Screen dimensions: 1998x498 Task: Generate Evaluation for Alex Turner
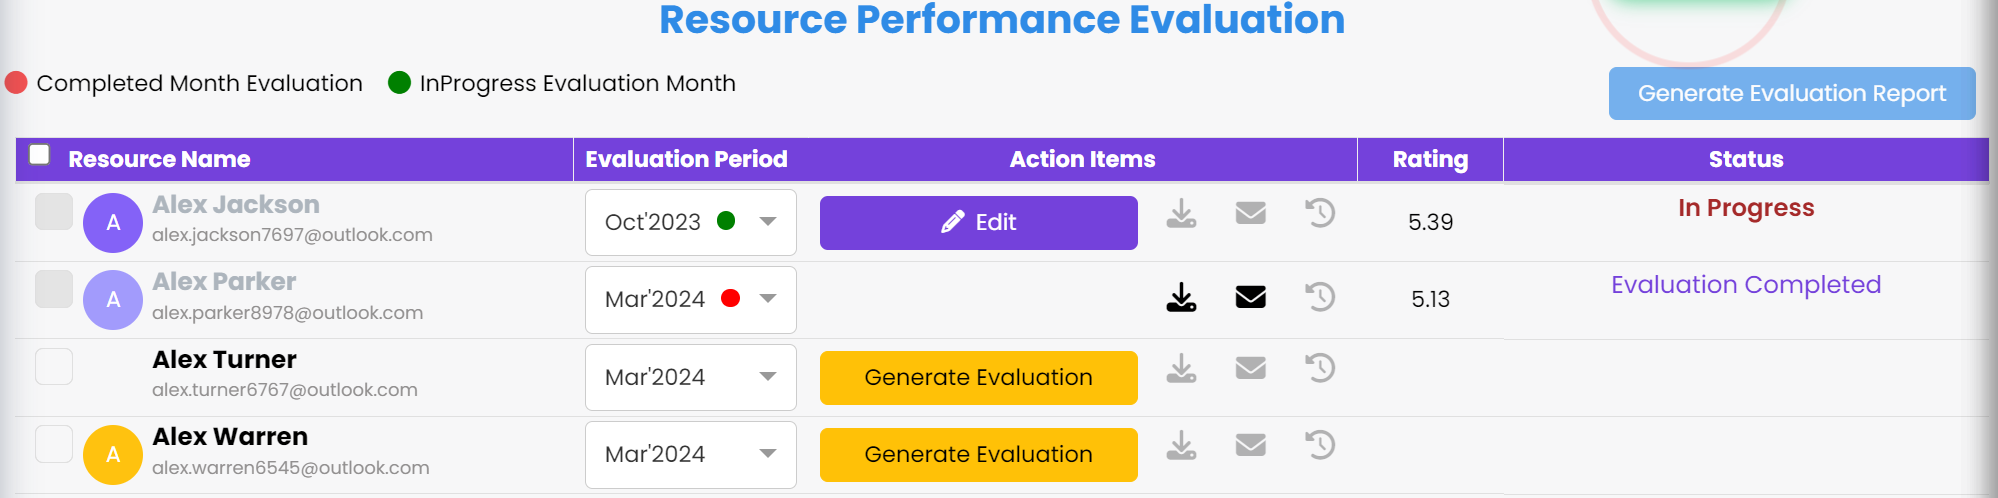(x=979, y=377)
